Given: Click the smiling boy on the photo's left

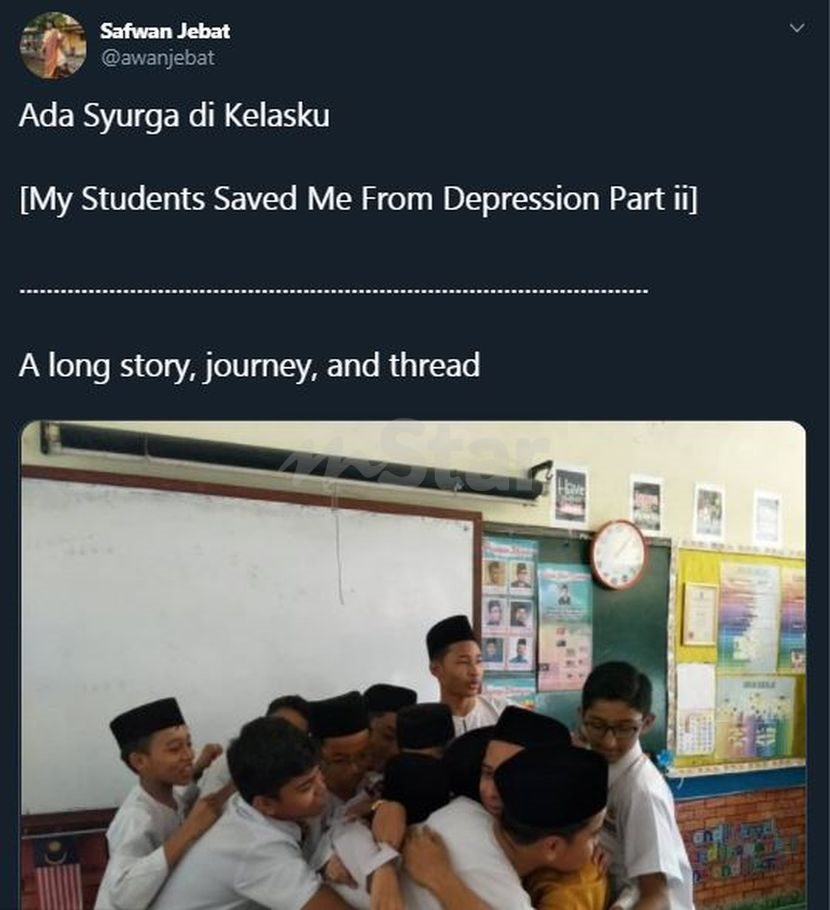Looking at the screenshot, I should tap(154, 772).
